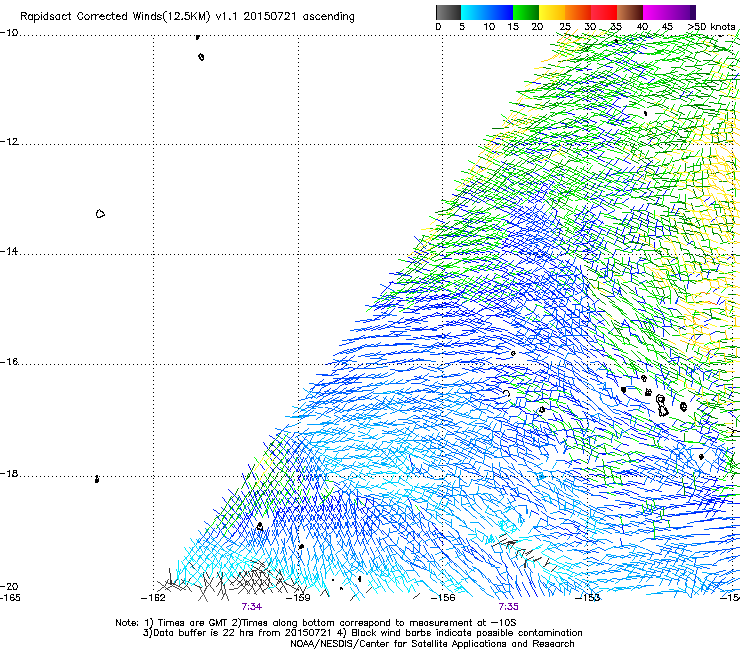Click the "20150721 ascending" part of the title
This screenshot has height=650, width=740.
(x=299, y=17)
